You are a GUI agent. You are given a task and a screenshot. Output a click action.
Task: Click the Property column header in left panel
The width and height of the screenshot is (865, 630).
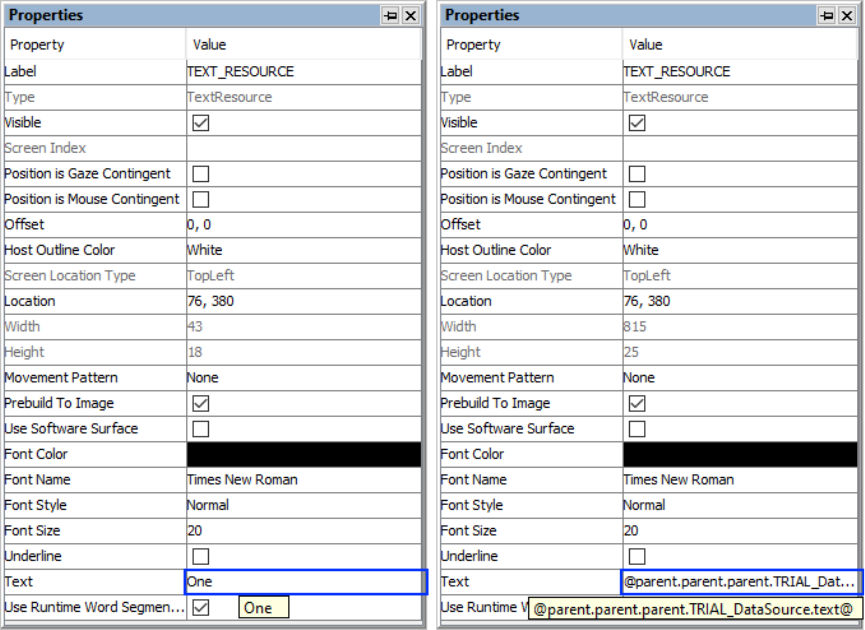click(95, 45)
